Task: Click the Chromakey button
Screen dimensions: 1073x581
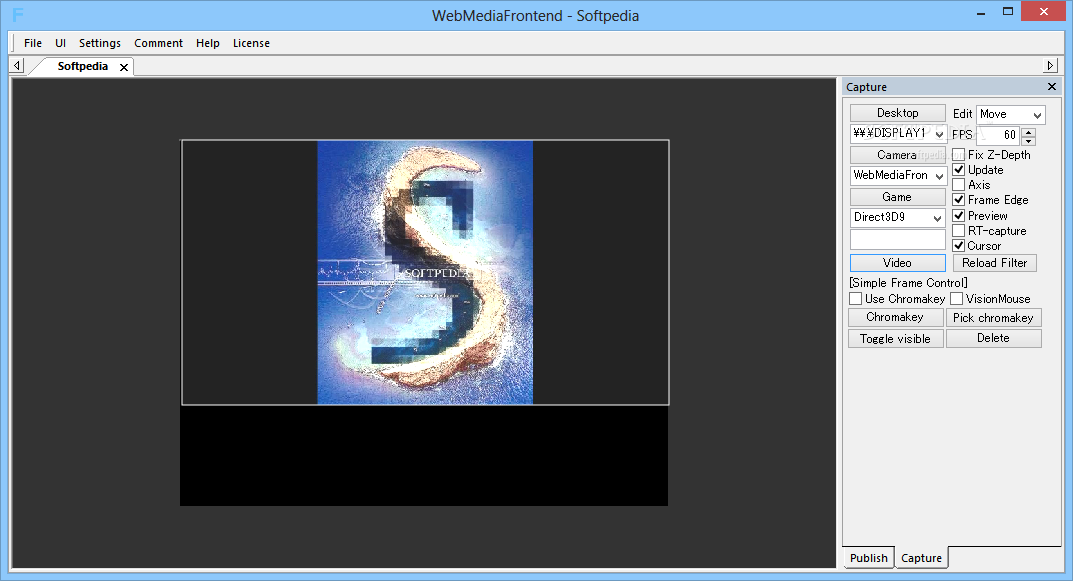Action: (x=895, y=318)
